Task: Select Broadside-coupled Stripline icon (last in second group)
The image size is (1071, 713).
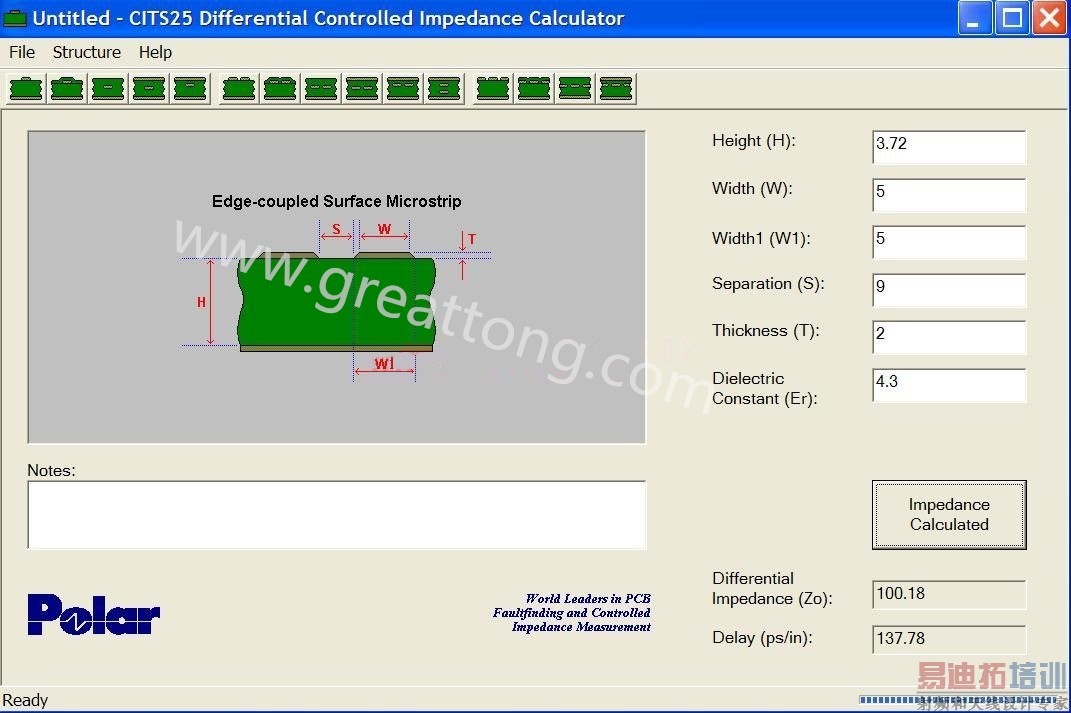Action: (444, 89)
